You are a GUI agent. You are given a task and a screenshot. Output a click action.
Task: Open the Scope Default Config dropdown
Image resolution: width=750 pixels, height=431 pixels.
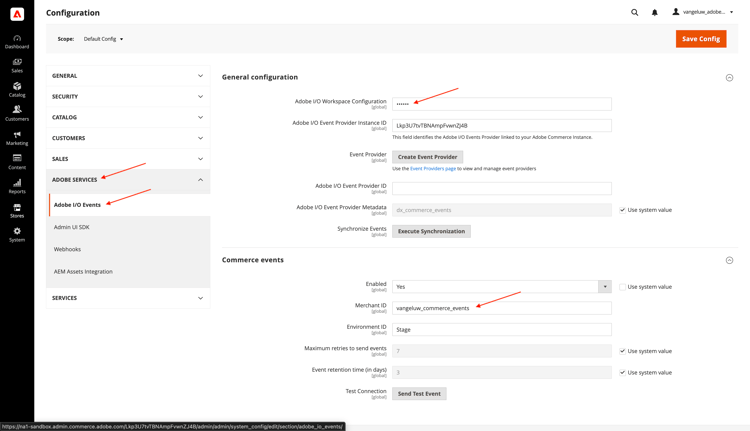(103, 39)
